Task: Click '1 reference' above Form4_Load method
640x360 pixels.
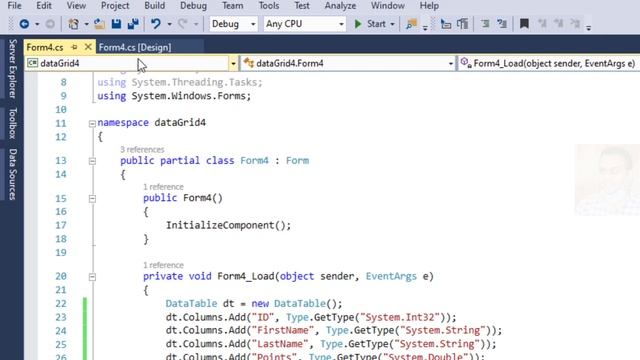Action: coord(163,265)
